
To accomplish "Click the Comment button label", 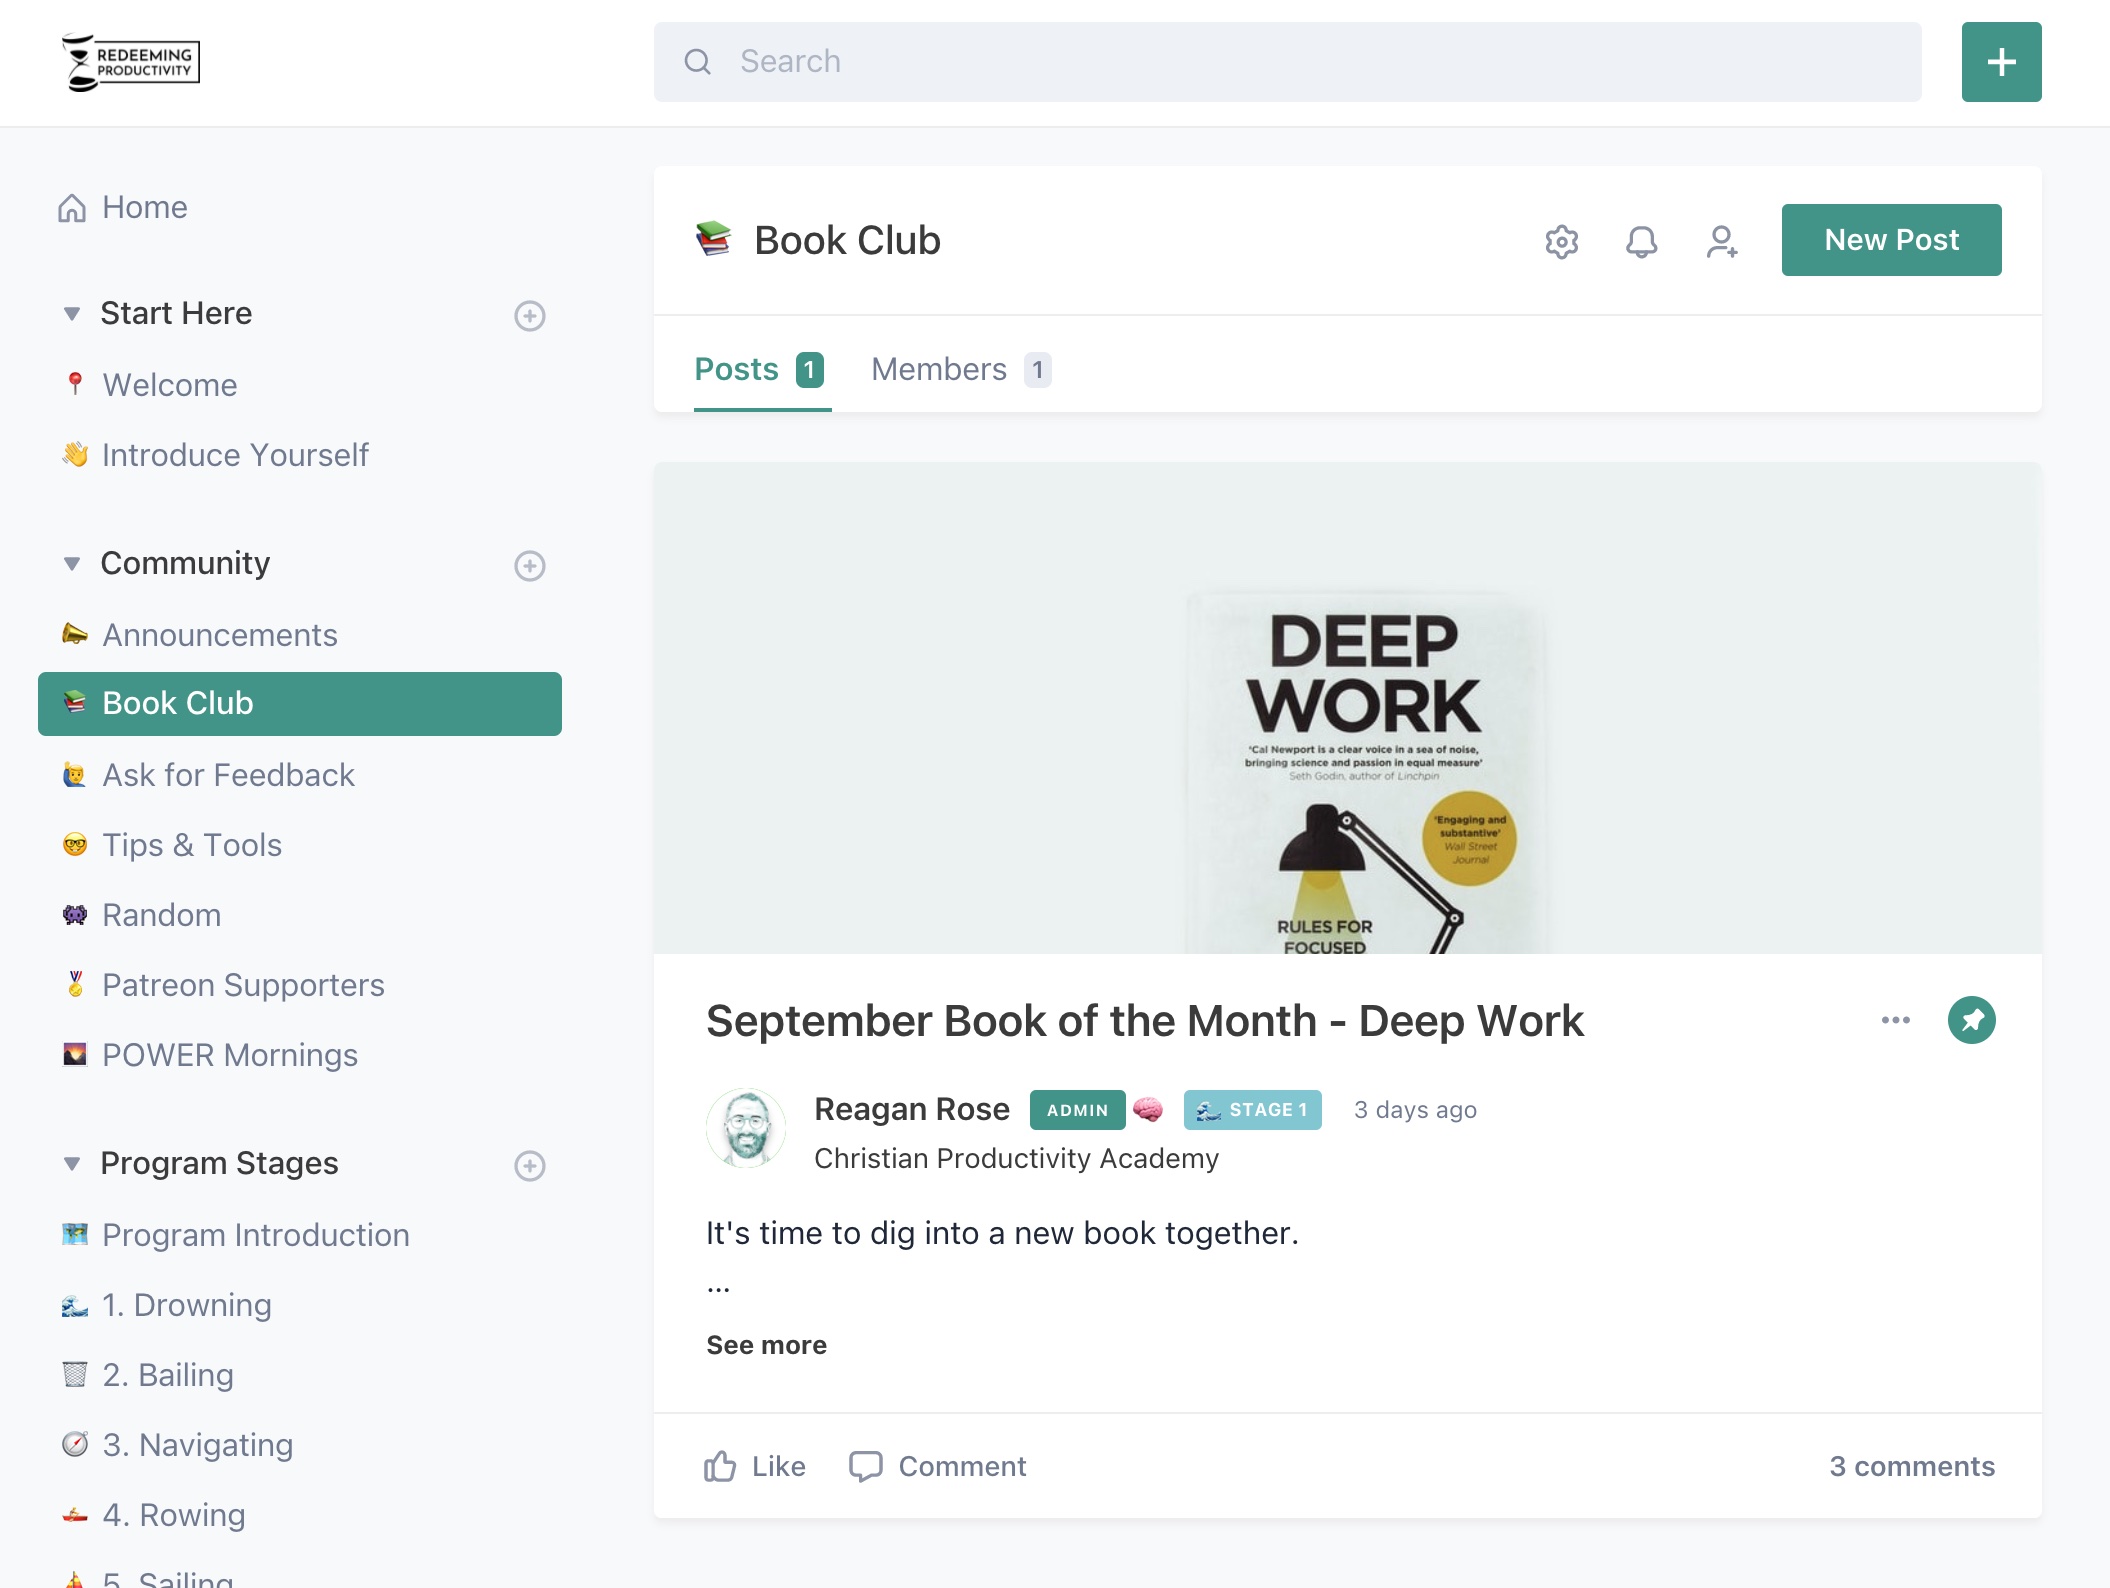I will [x=962, y=1466].
